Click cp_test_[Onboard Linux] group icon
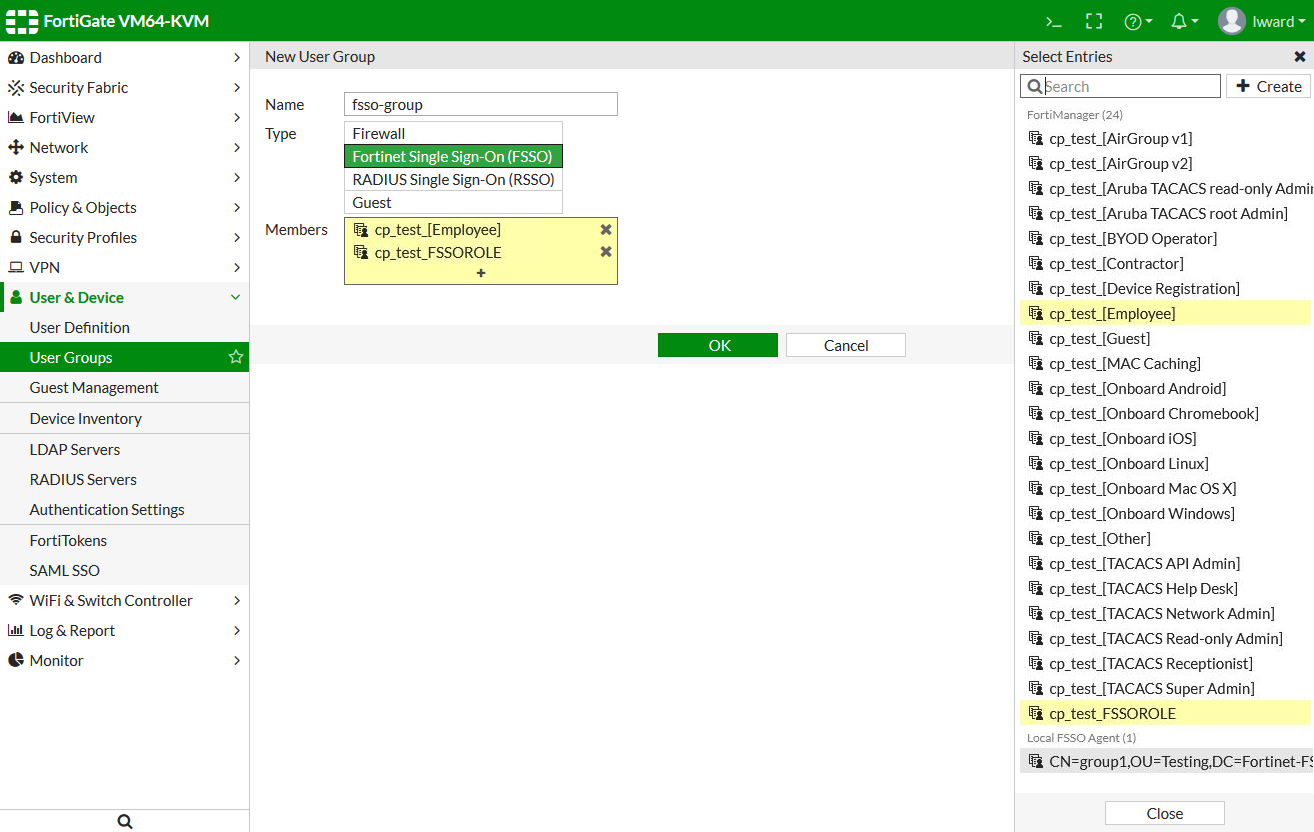Viewport: 1314px width, 832px height. pos(1036,464)
